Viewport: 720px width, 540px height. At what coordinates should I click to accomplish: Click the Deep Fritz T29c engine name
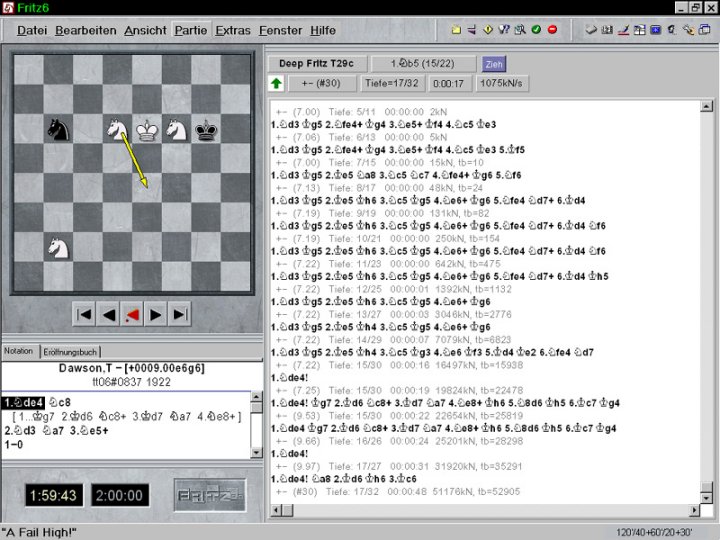[316, 64]
